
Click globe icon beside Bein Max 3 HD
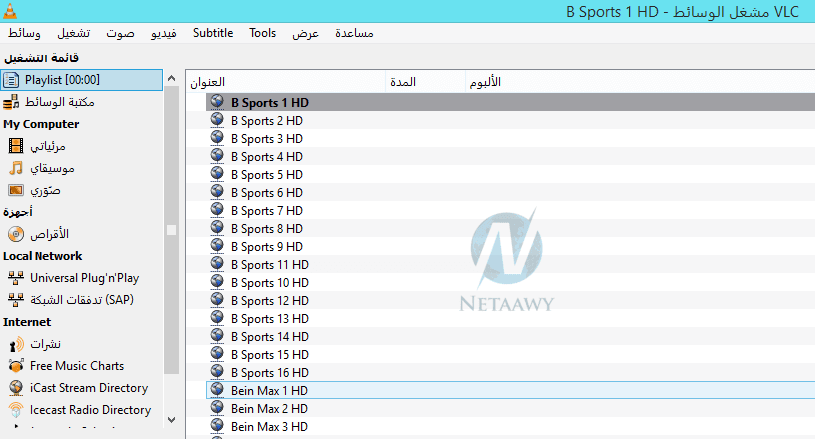click(217, 426)
